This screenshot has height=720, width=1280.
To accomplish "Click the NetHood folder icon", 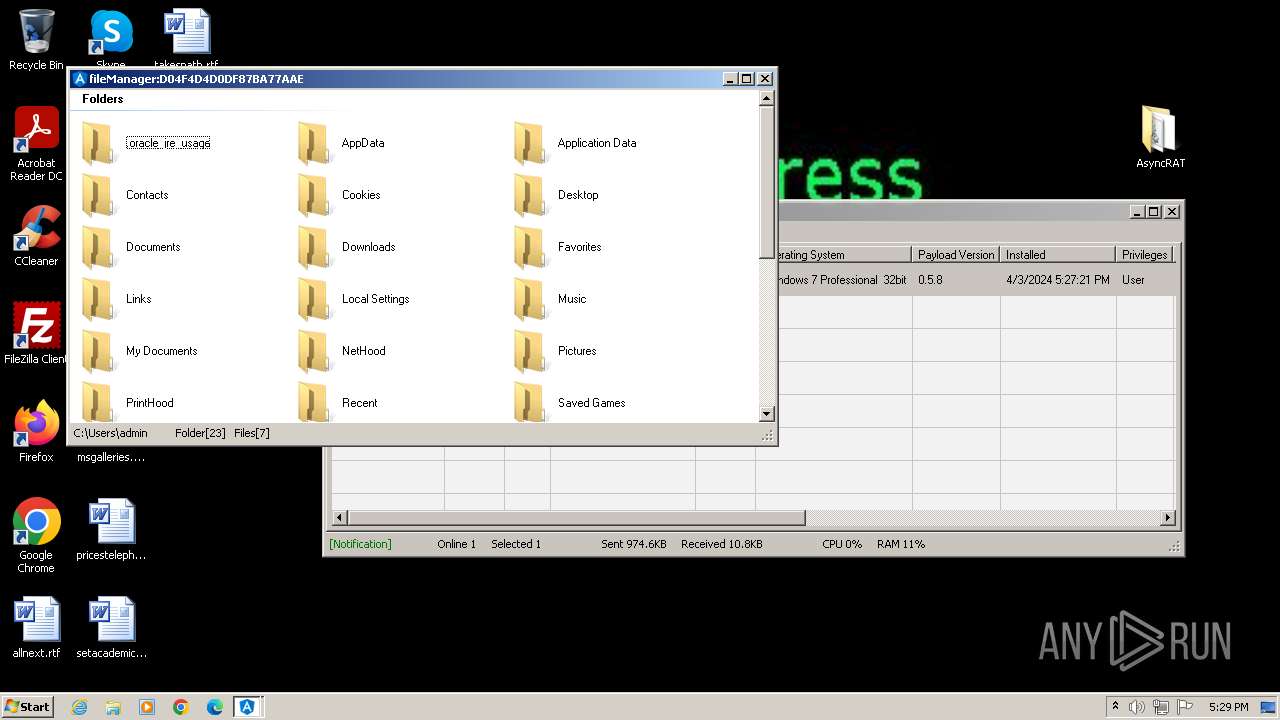I will pyautogui.click(x=314, y=351).
